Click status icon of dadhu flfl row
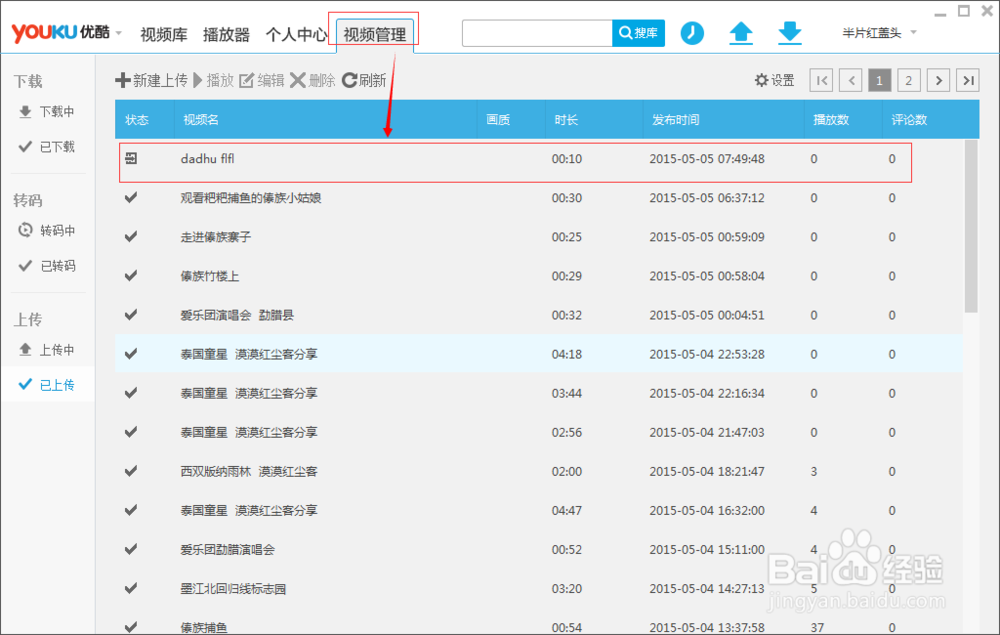Screen dimensions: 1000x635 click(131, 158)
